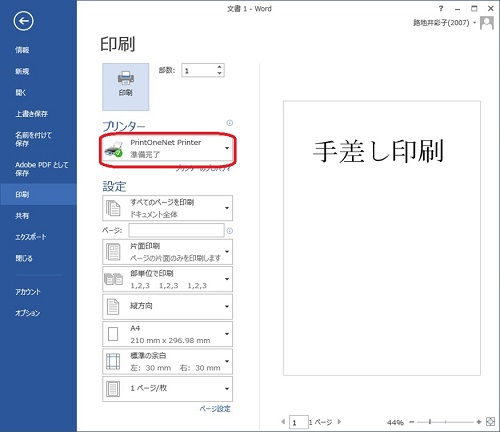Click the back arrow circle icon
The height and width of the screenshot is (432, 500).
tap(23, 21)
